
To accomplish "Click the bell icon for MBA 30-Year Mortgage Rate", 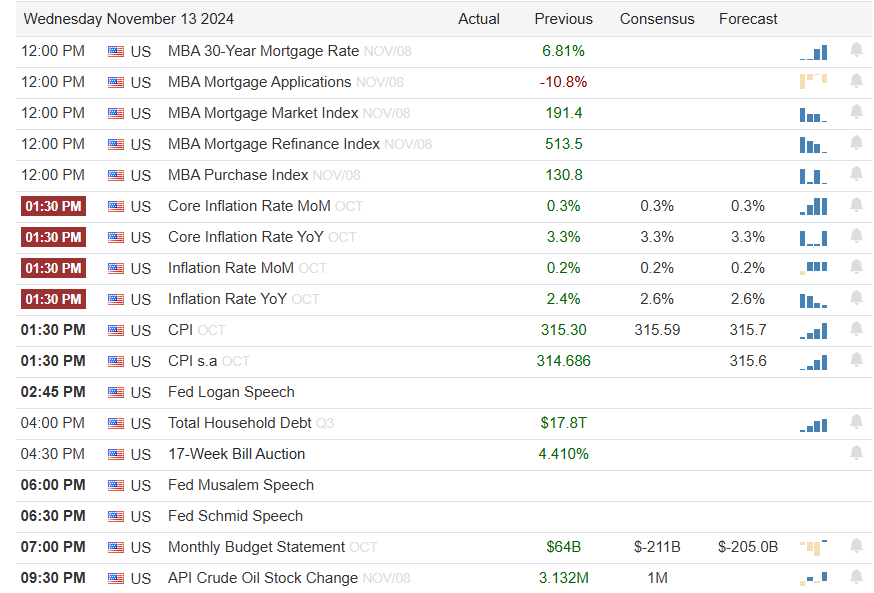I will (856, 50).
